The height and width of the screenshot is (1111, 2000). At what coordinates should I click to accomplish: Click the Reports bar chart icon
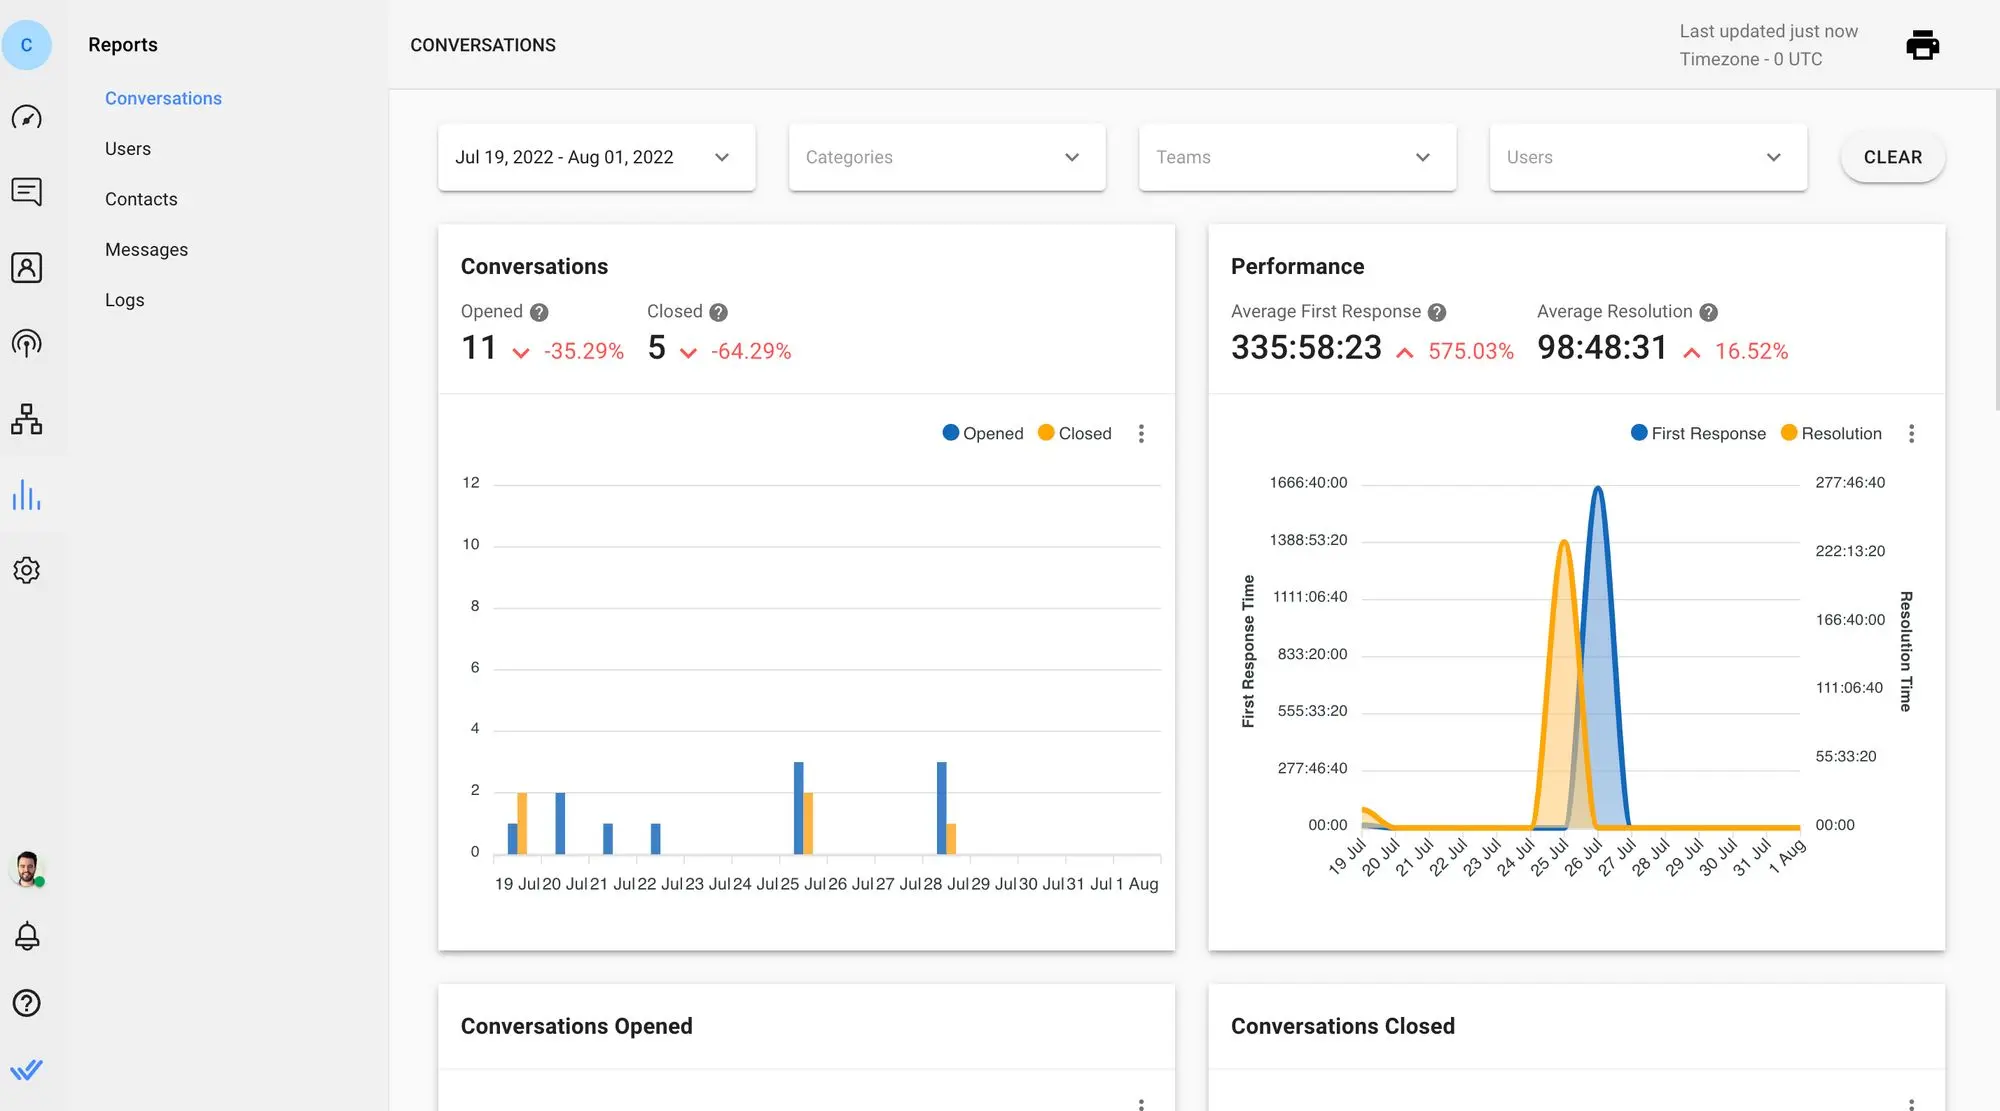click(x=25, y=494)
